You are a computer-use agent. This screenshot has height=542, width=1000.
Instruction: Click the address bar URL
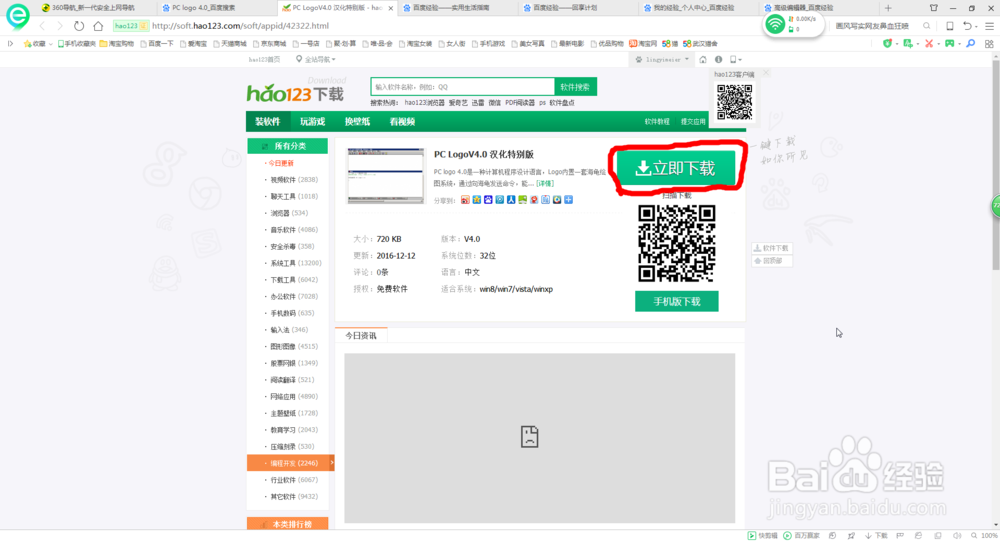point(240,26)
